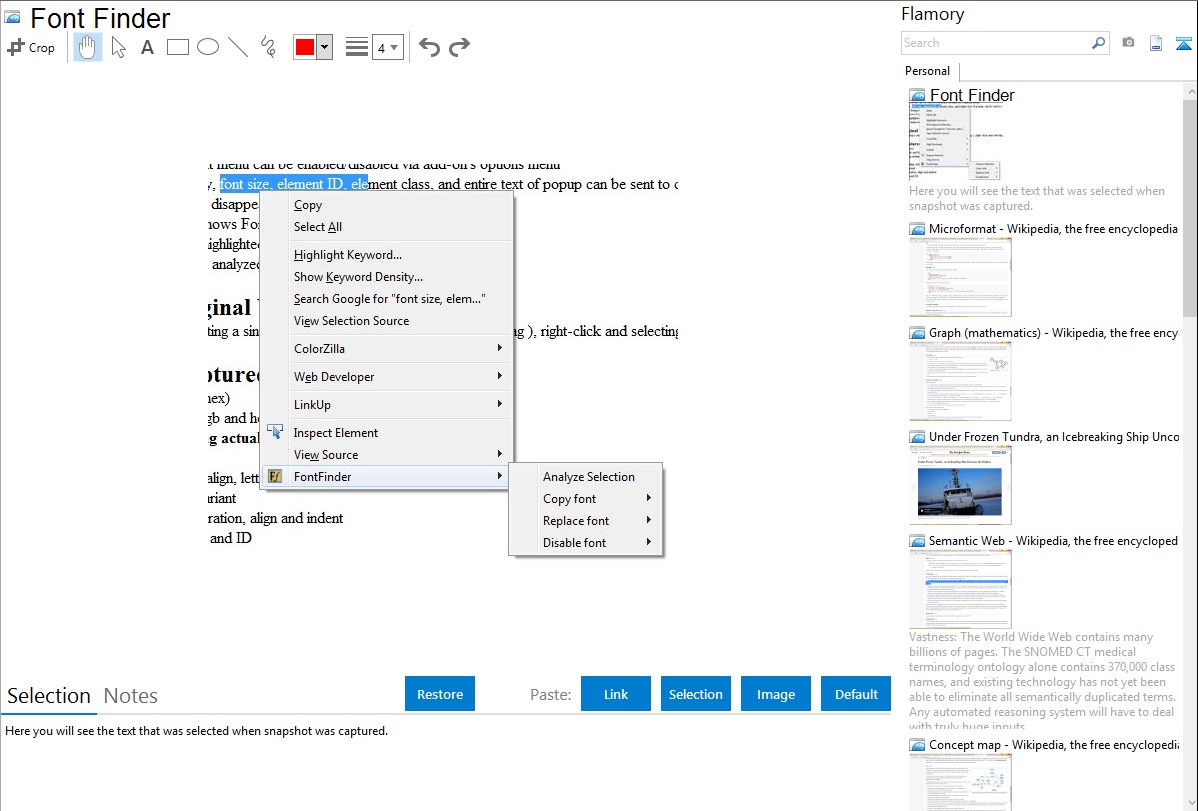
Task: Click the Image paste button
Action: point(776,694)
